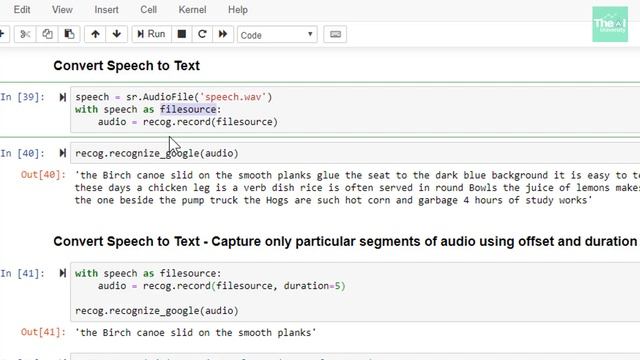Open the Kernel menu
Viewport: 640px width, 360px height.
point(192,10)
